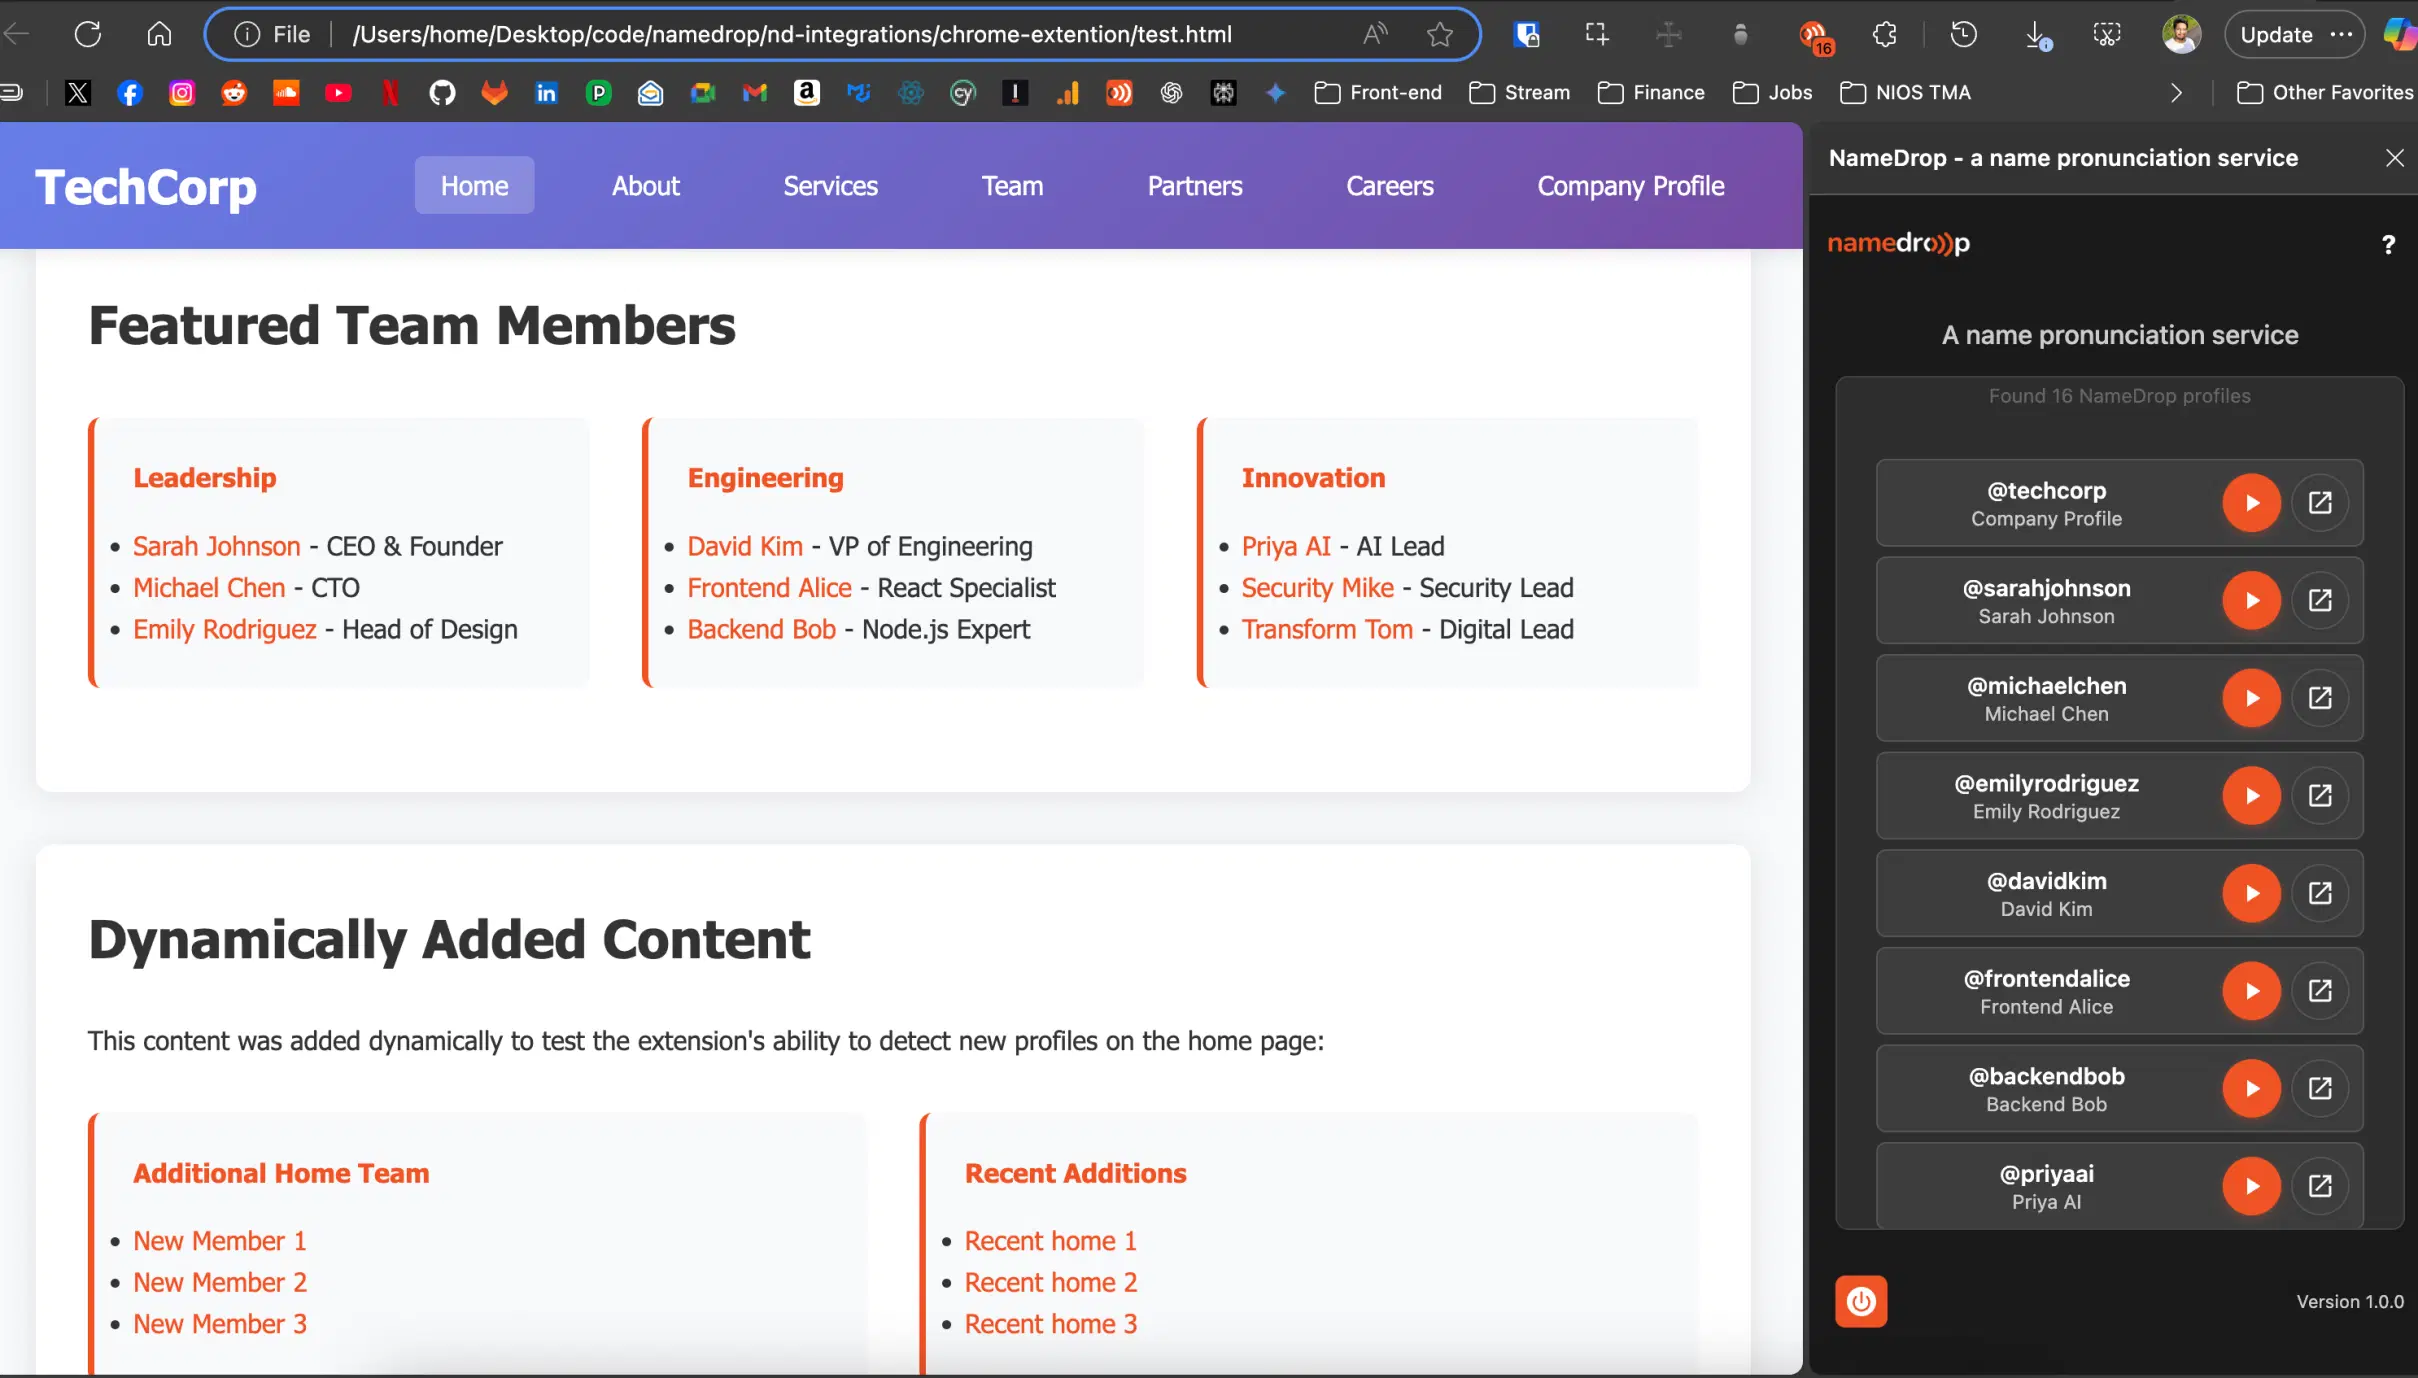Open the Company Profile nav item
Image resolution: width=2418 pixels, height=1378 pixels.
click(x=1631, y=186)
